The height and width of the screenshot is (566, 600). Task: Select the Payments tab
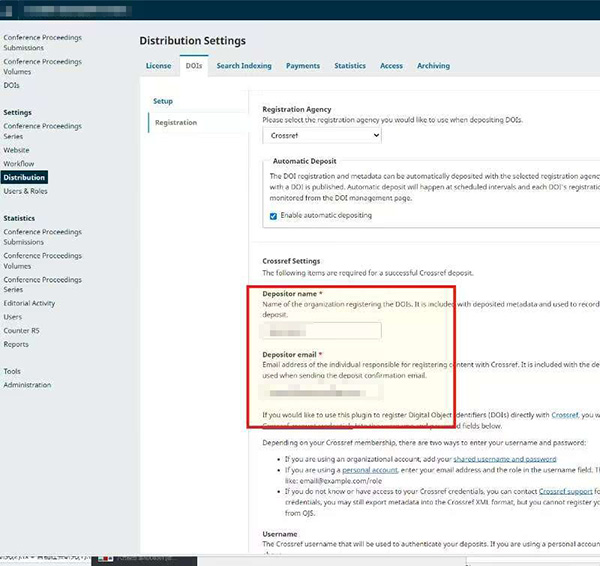(x=303, y=66)
